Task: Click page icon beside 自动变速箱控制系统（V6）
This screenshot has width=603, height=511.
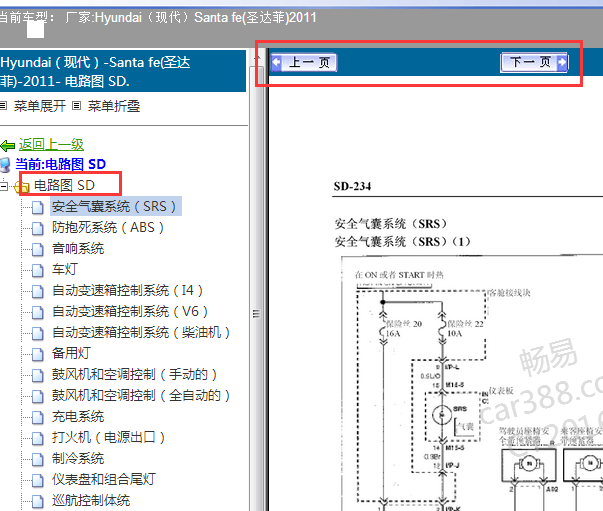Action: pyautogui.click(x=37, y=312)
